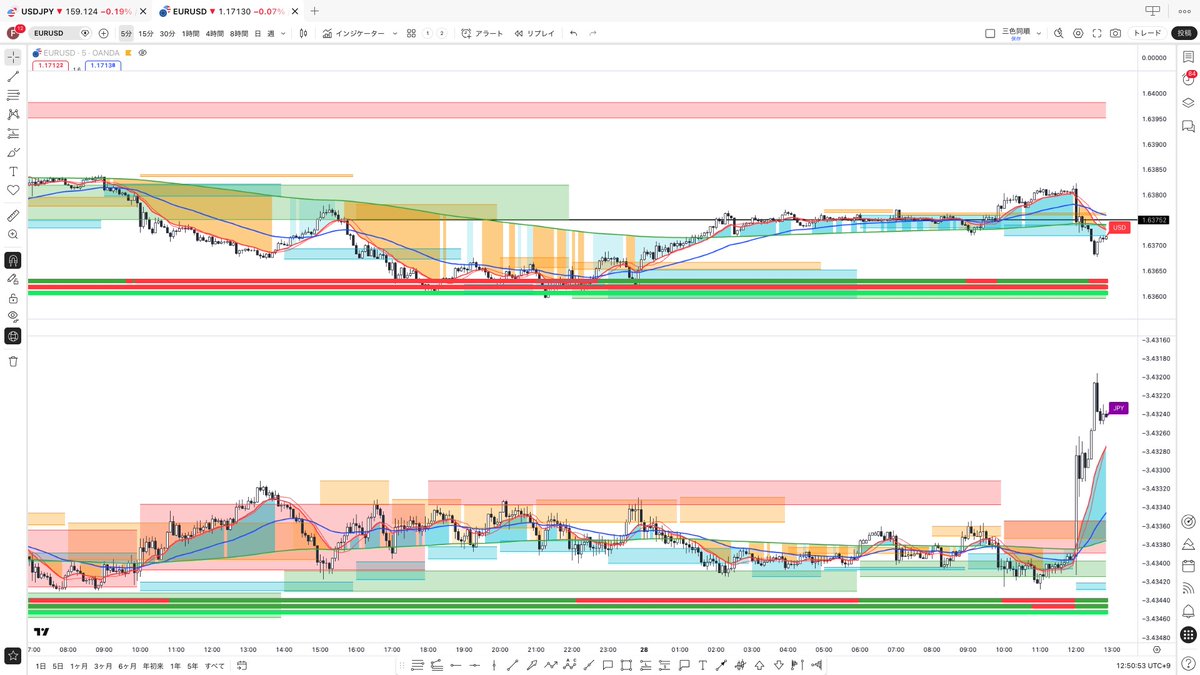This screenshot has width=1200, height=675.
Task: Open the calendar panel in right sidebar
Action: (x=1188, y=566)
